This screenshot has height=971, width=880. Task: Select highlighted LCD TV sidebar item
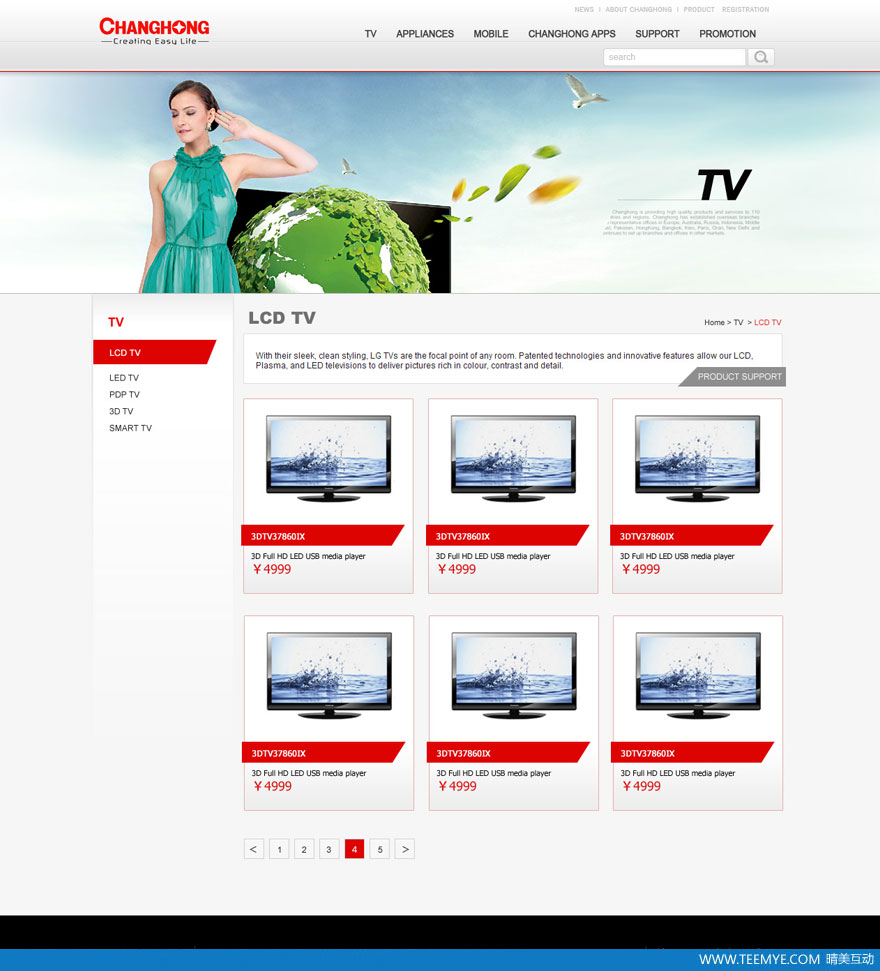click(x=154, y=352)
